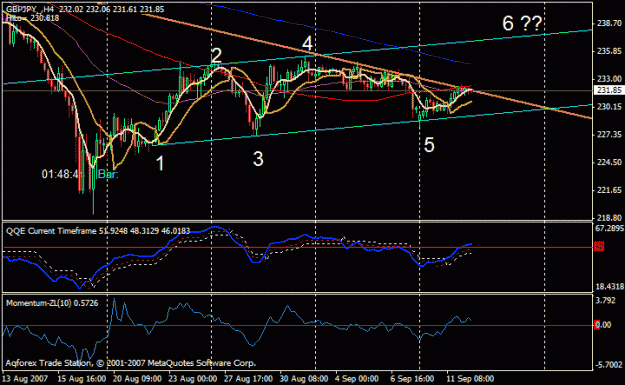The height and width of the screenshot is (385, 625).
Task: Click the 230.15 price scale level
Action: pyautogui.click(x=609, y=107)
